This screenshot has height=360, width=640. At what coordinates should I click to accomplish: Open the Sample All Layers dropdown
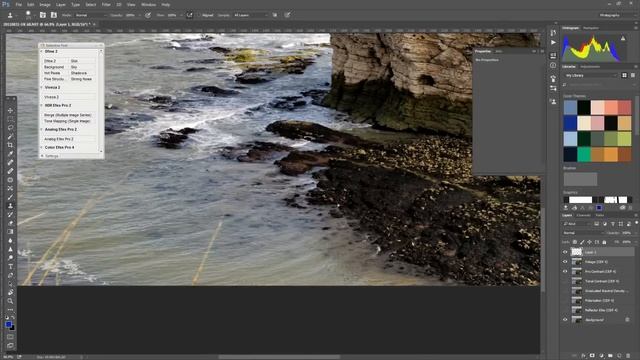[250, 15]
